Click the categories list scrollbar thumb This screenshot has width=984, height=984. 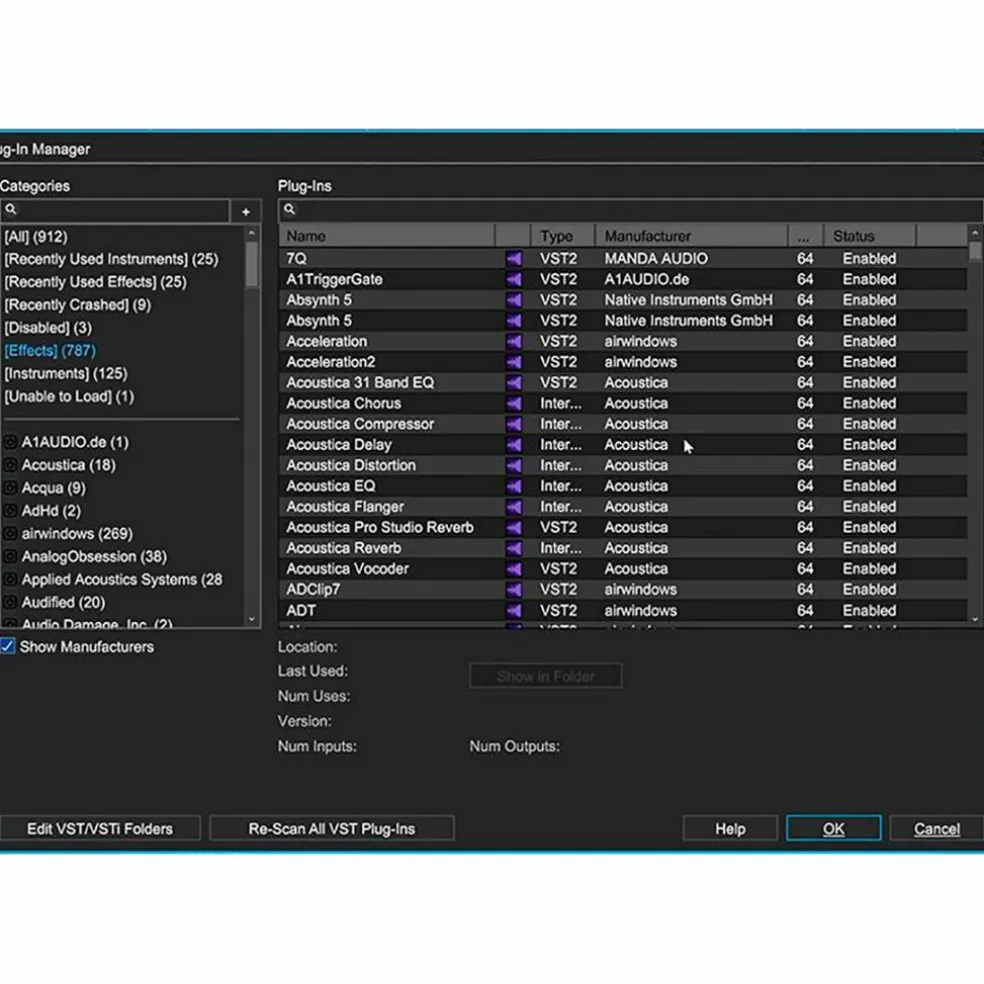(x=252, y=264)
